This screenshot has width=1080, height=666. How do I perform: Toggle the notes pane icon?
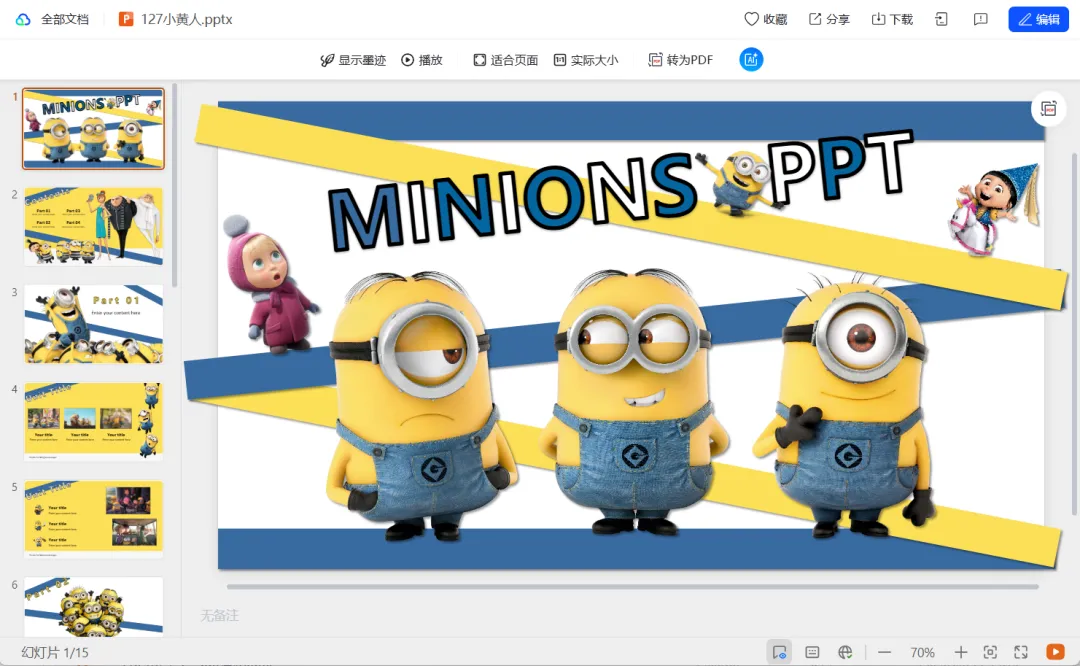point(812,652)
